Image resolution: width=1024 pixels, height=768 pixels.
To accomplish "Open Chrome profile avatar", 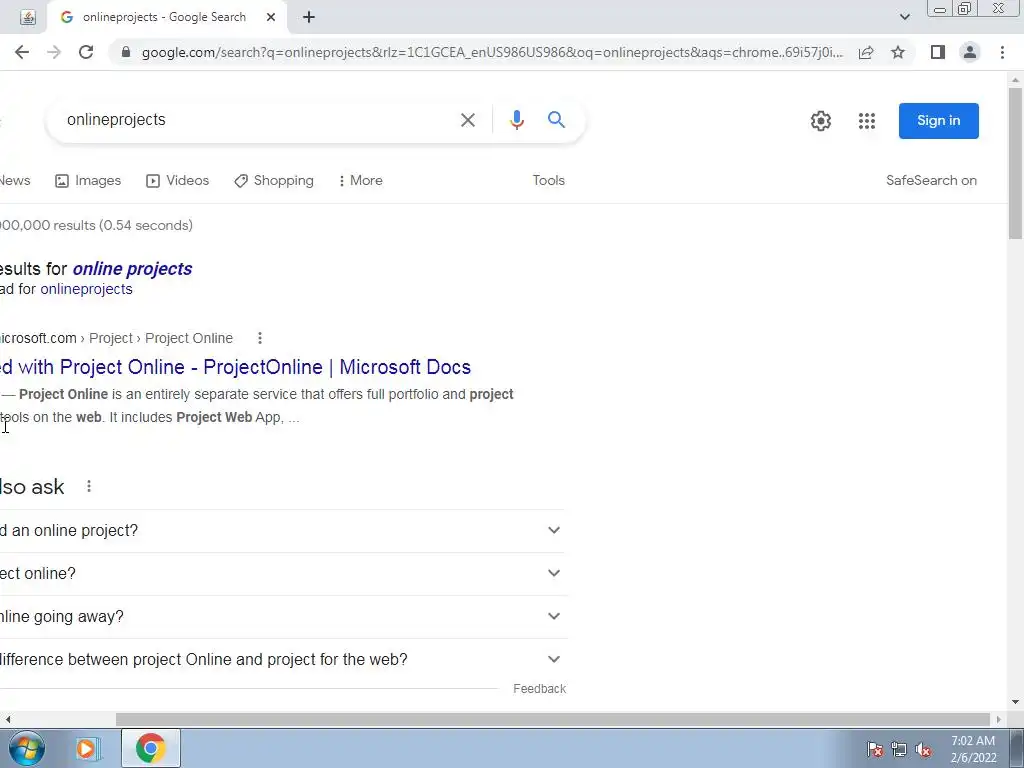I will point(970,52).
